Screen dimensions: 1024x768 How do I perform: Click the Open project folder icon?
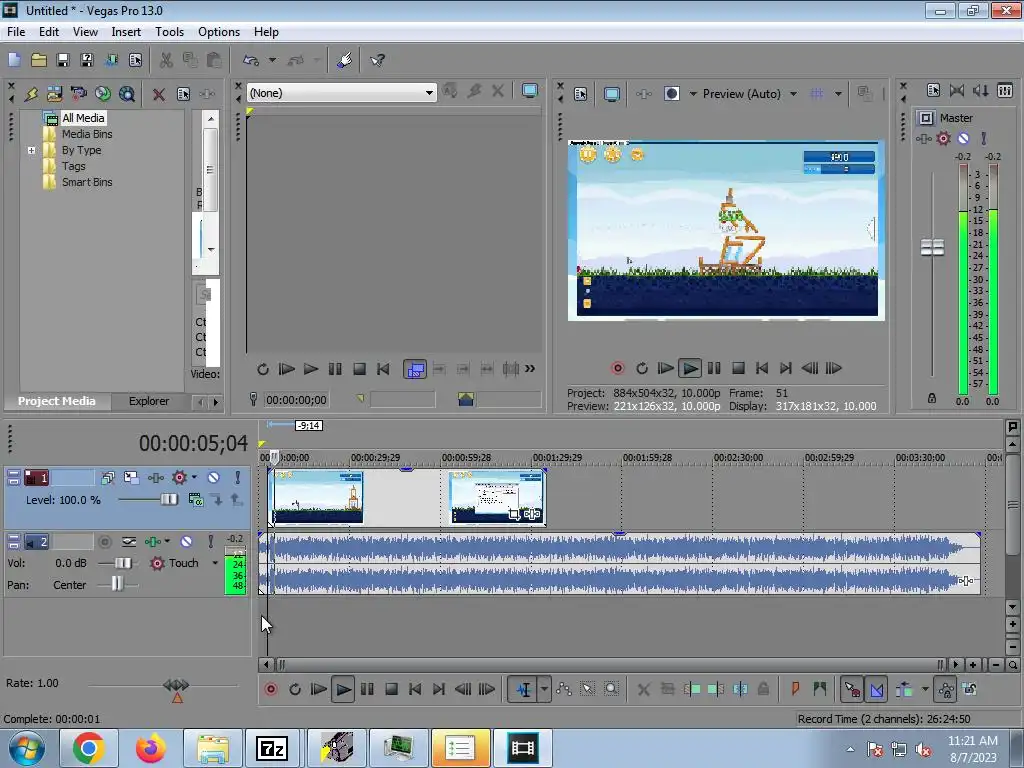point(39,60)
